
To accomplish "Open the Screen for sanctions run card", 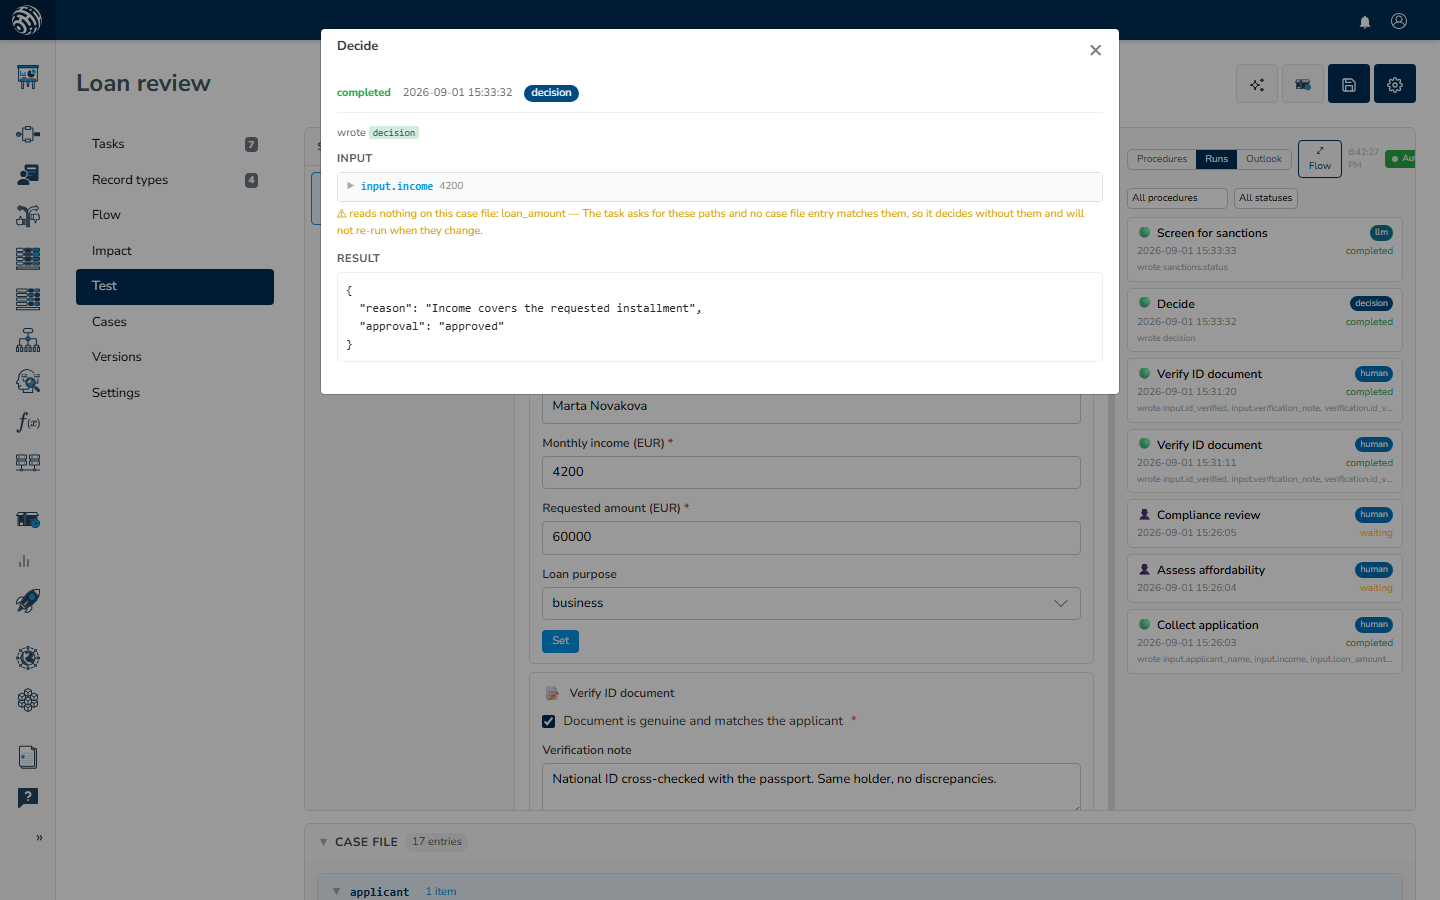I will click(1265, 250).
